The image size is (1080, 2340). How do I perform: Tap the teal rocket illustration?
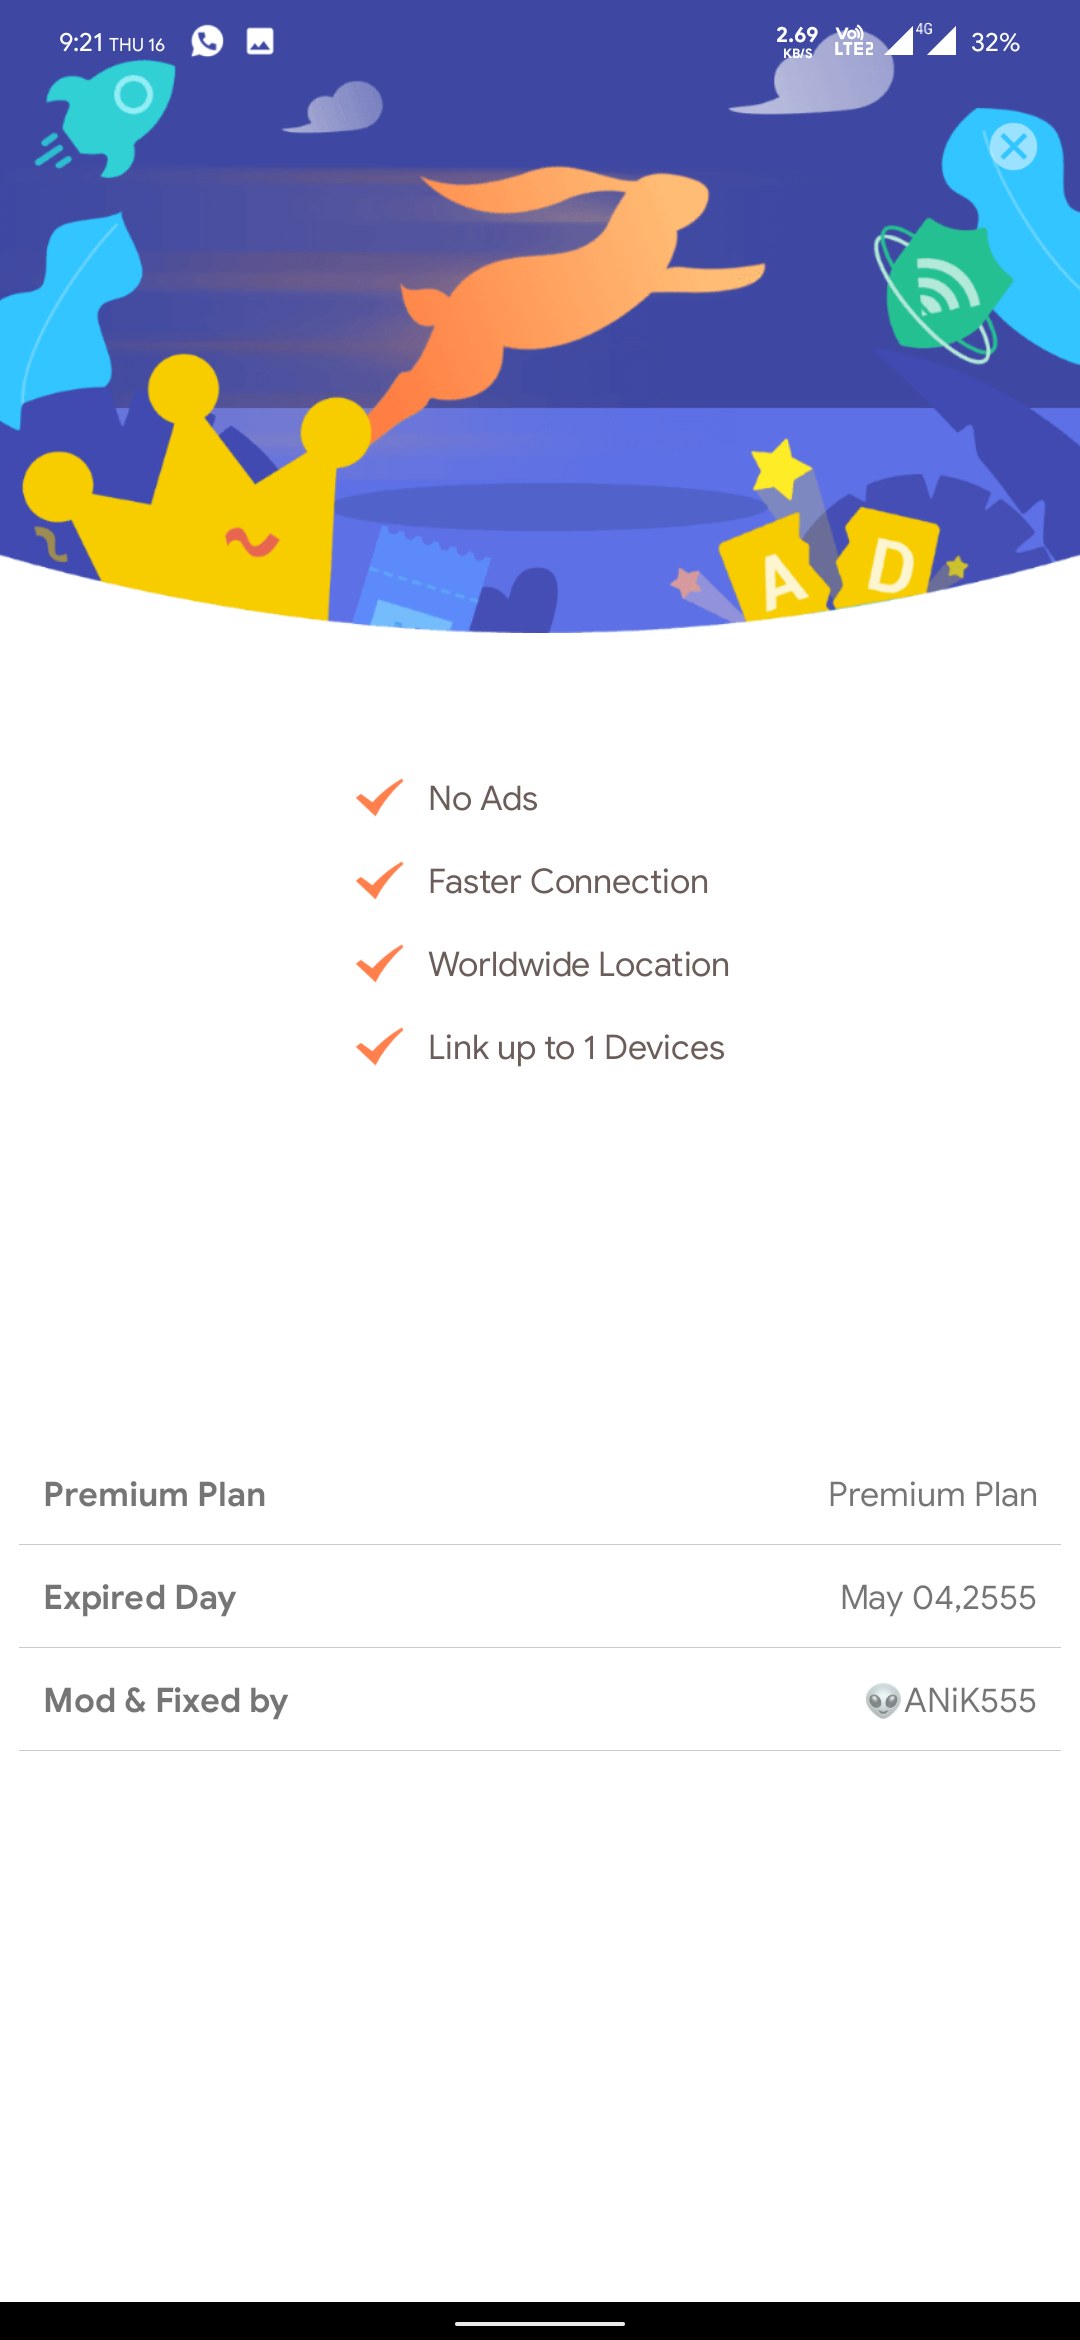pyautogui.click(x=108, y=115)
